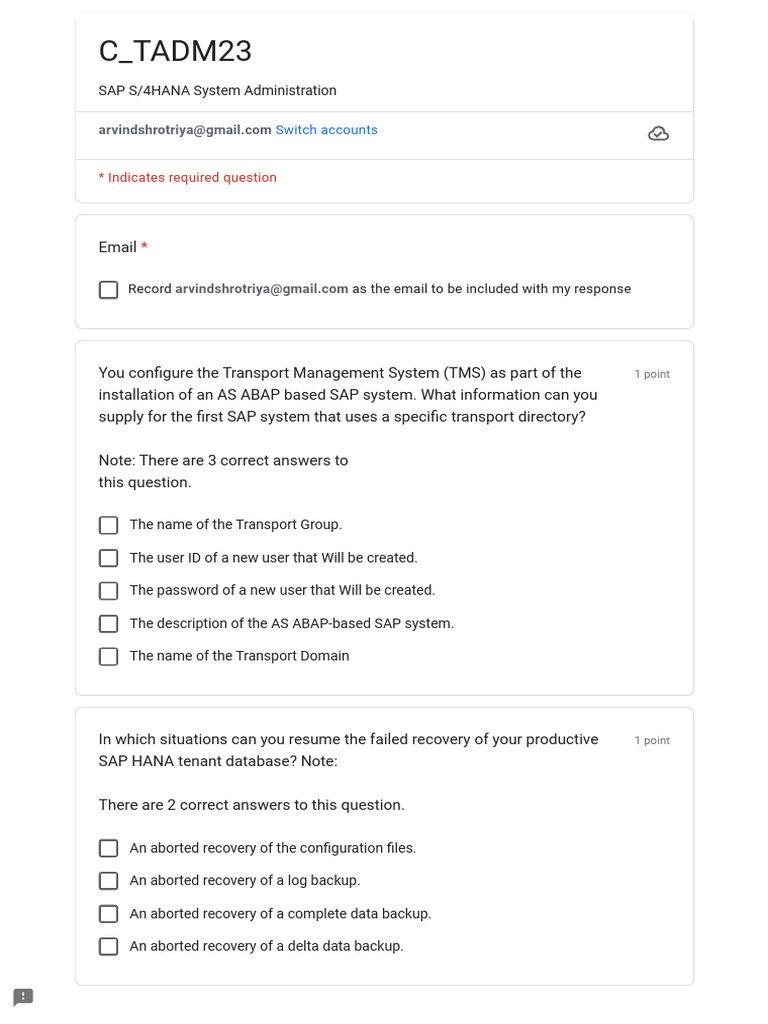Select 'An aborted recovery of the configuration files'
Screen dimensions: 768x1024
coord(109,848)
